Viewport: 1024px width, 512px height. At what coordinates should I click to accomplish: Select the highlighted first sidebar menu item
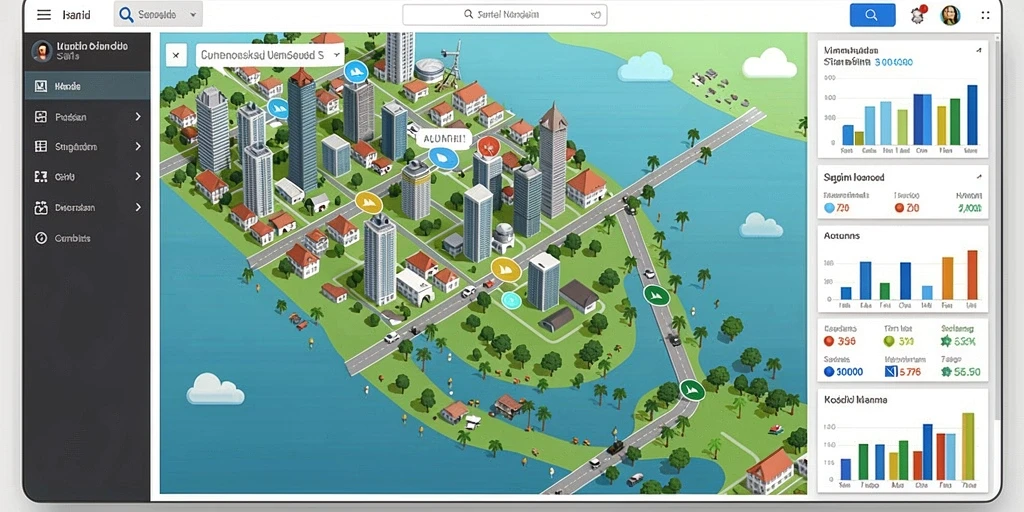point(88,86)
